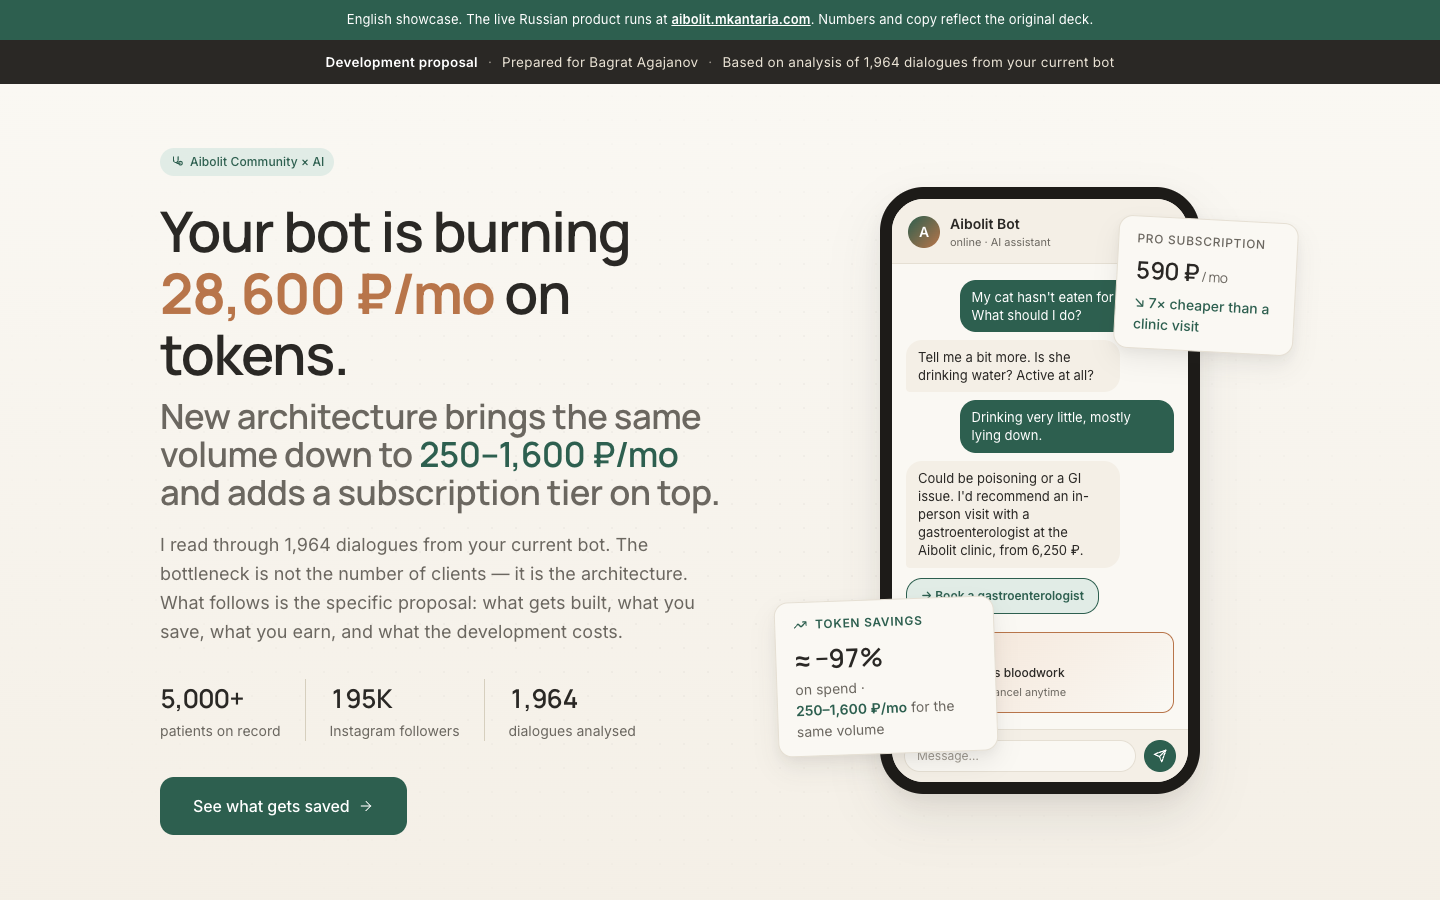Viewport: 1440px width, 900px height.
Task: Click the Aibolit Bot avatar letter A
Action: tap(923, 232)
